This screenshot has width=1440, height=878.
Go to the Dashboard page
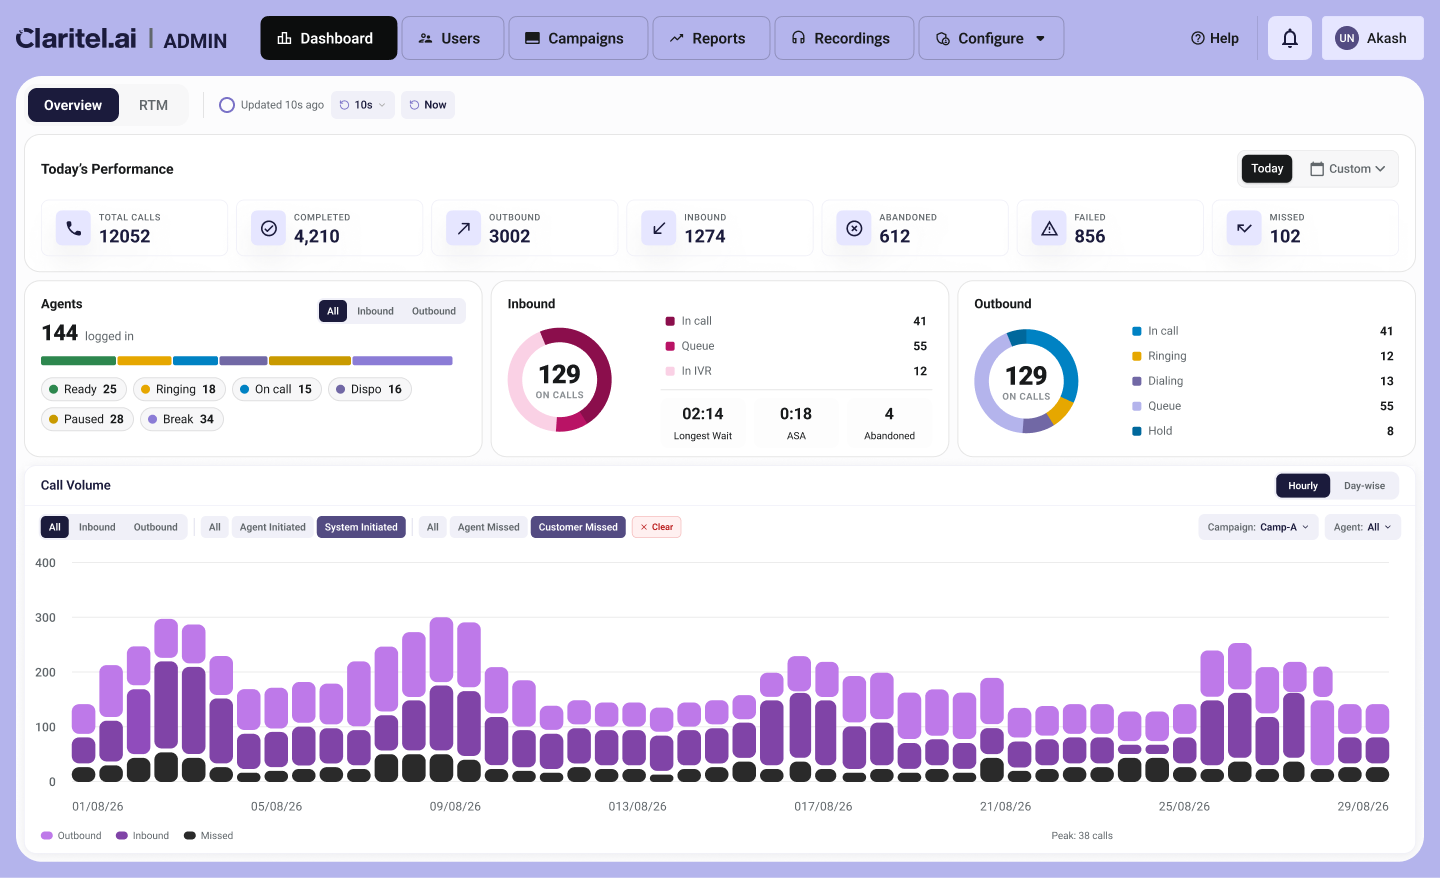point(328,38)
